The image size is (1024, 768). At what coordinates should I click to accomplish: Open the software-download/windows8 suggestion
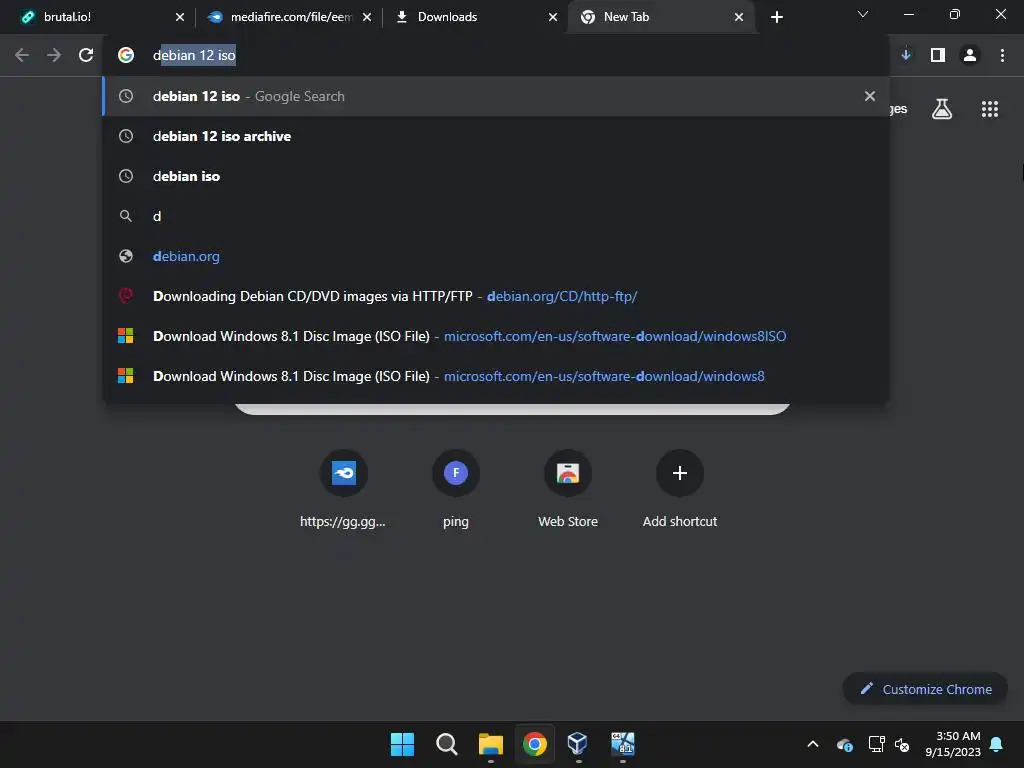pyautogui.click(x=496, y=376)
